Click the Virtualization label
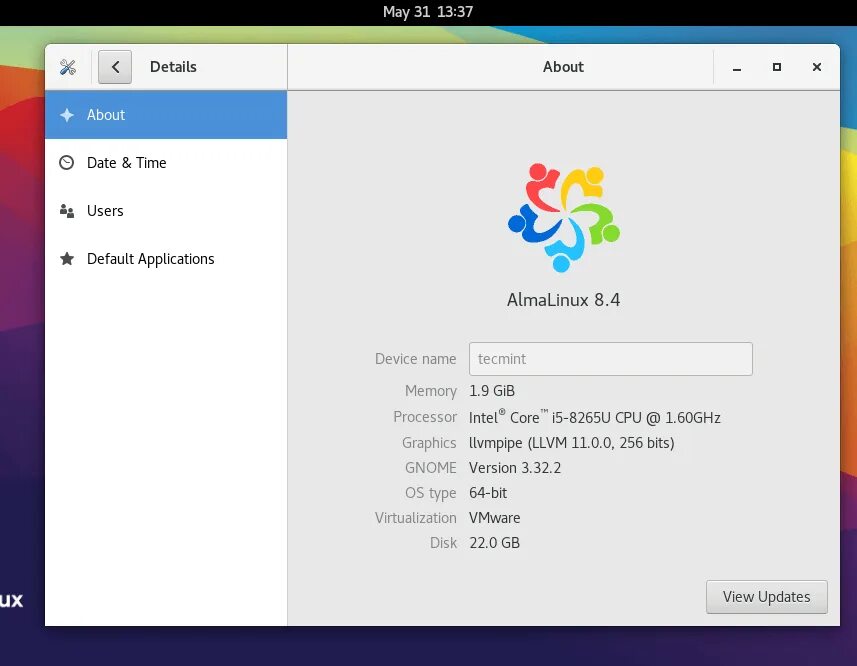 point(415,518)
